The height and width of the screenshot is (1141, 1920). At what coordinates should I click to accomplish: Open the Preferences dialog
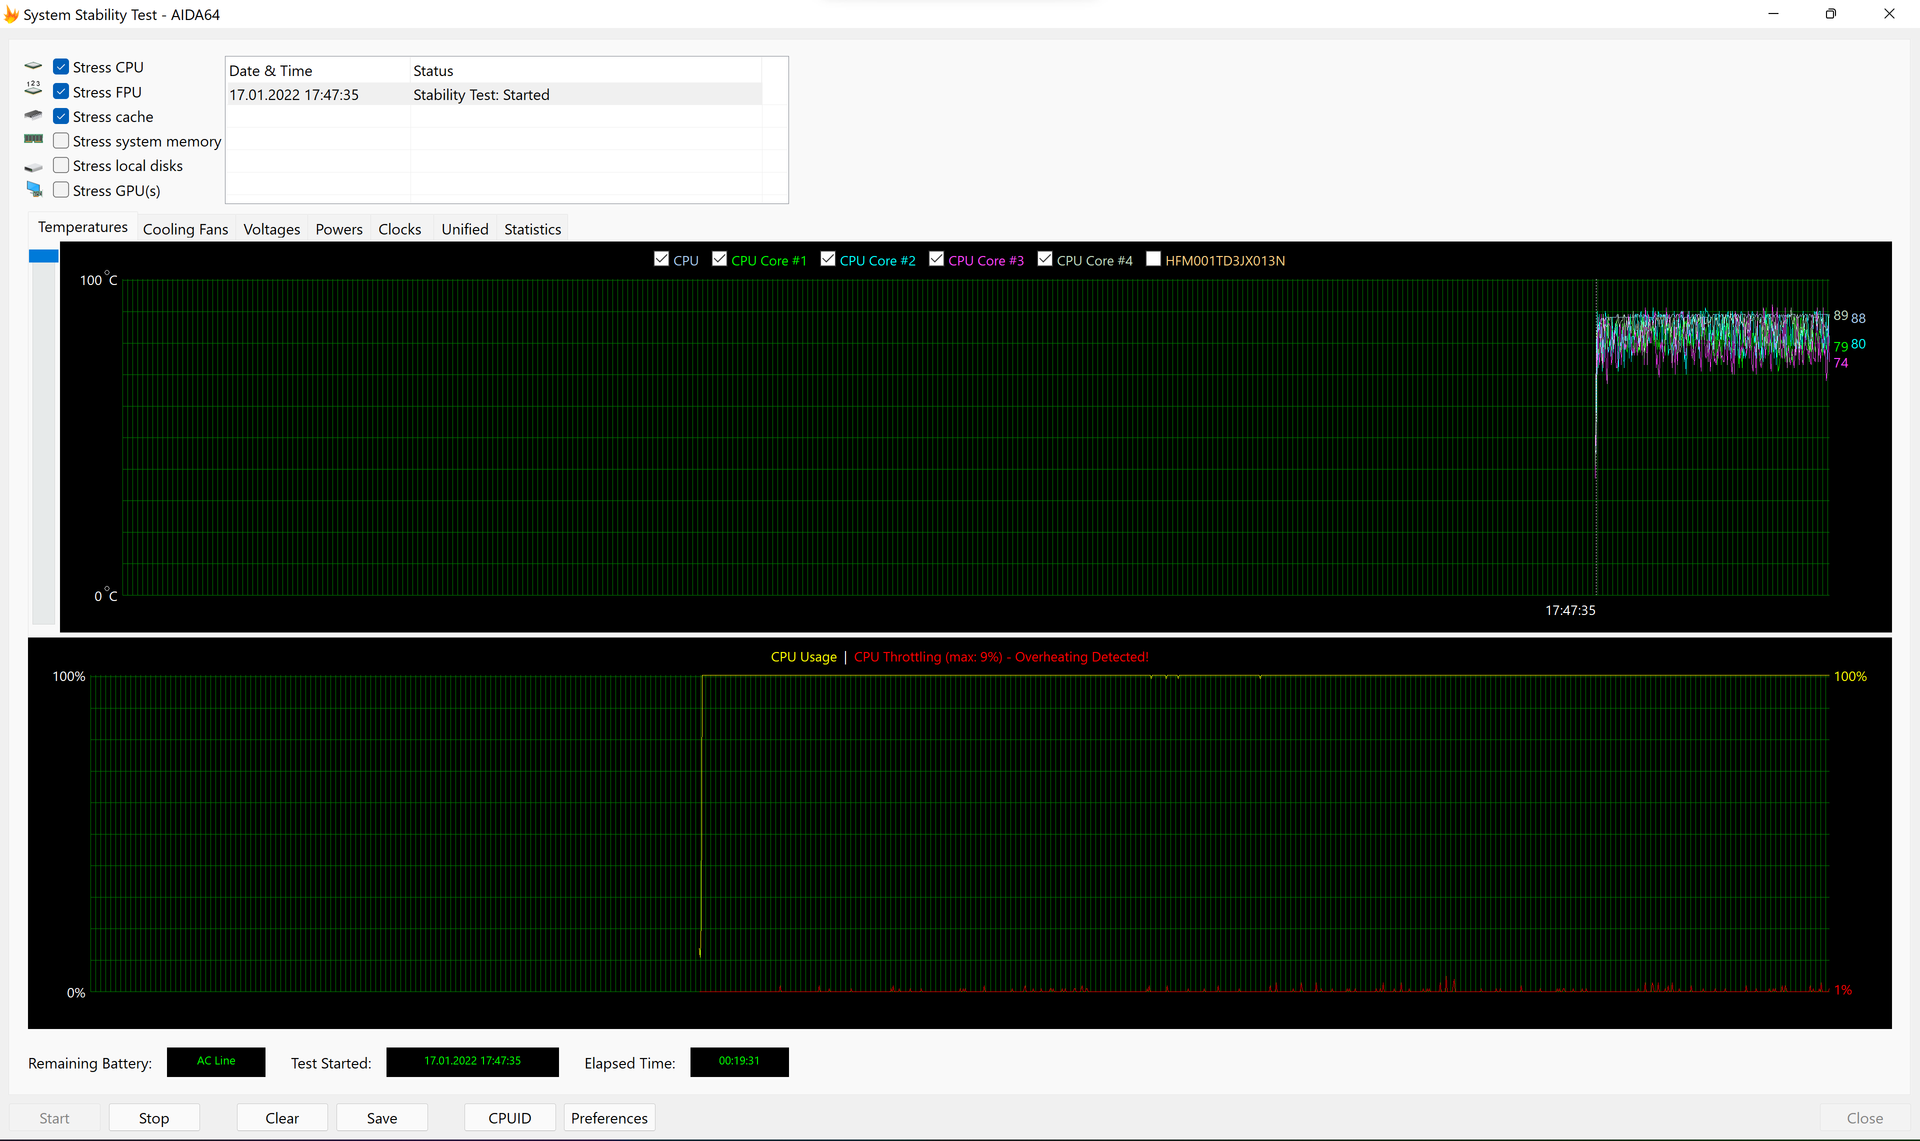click(x=608, y=1117)
